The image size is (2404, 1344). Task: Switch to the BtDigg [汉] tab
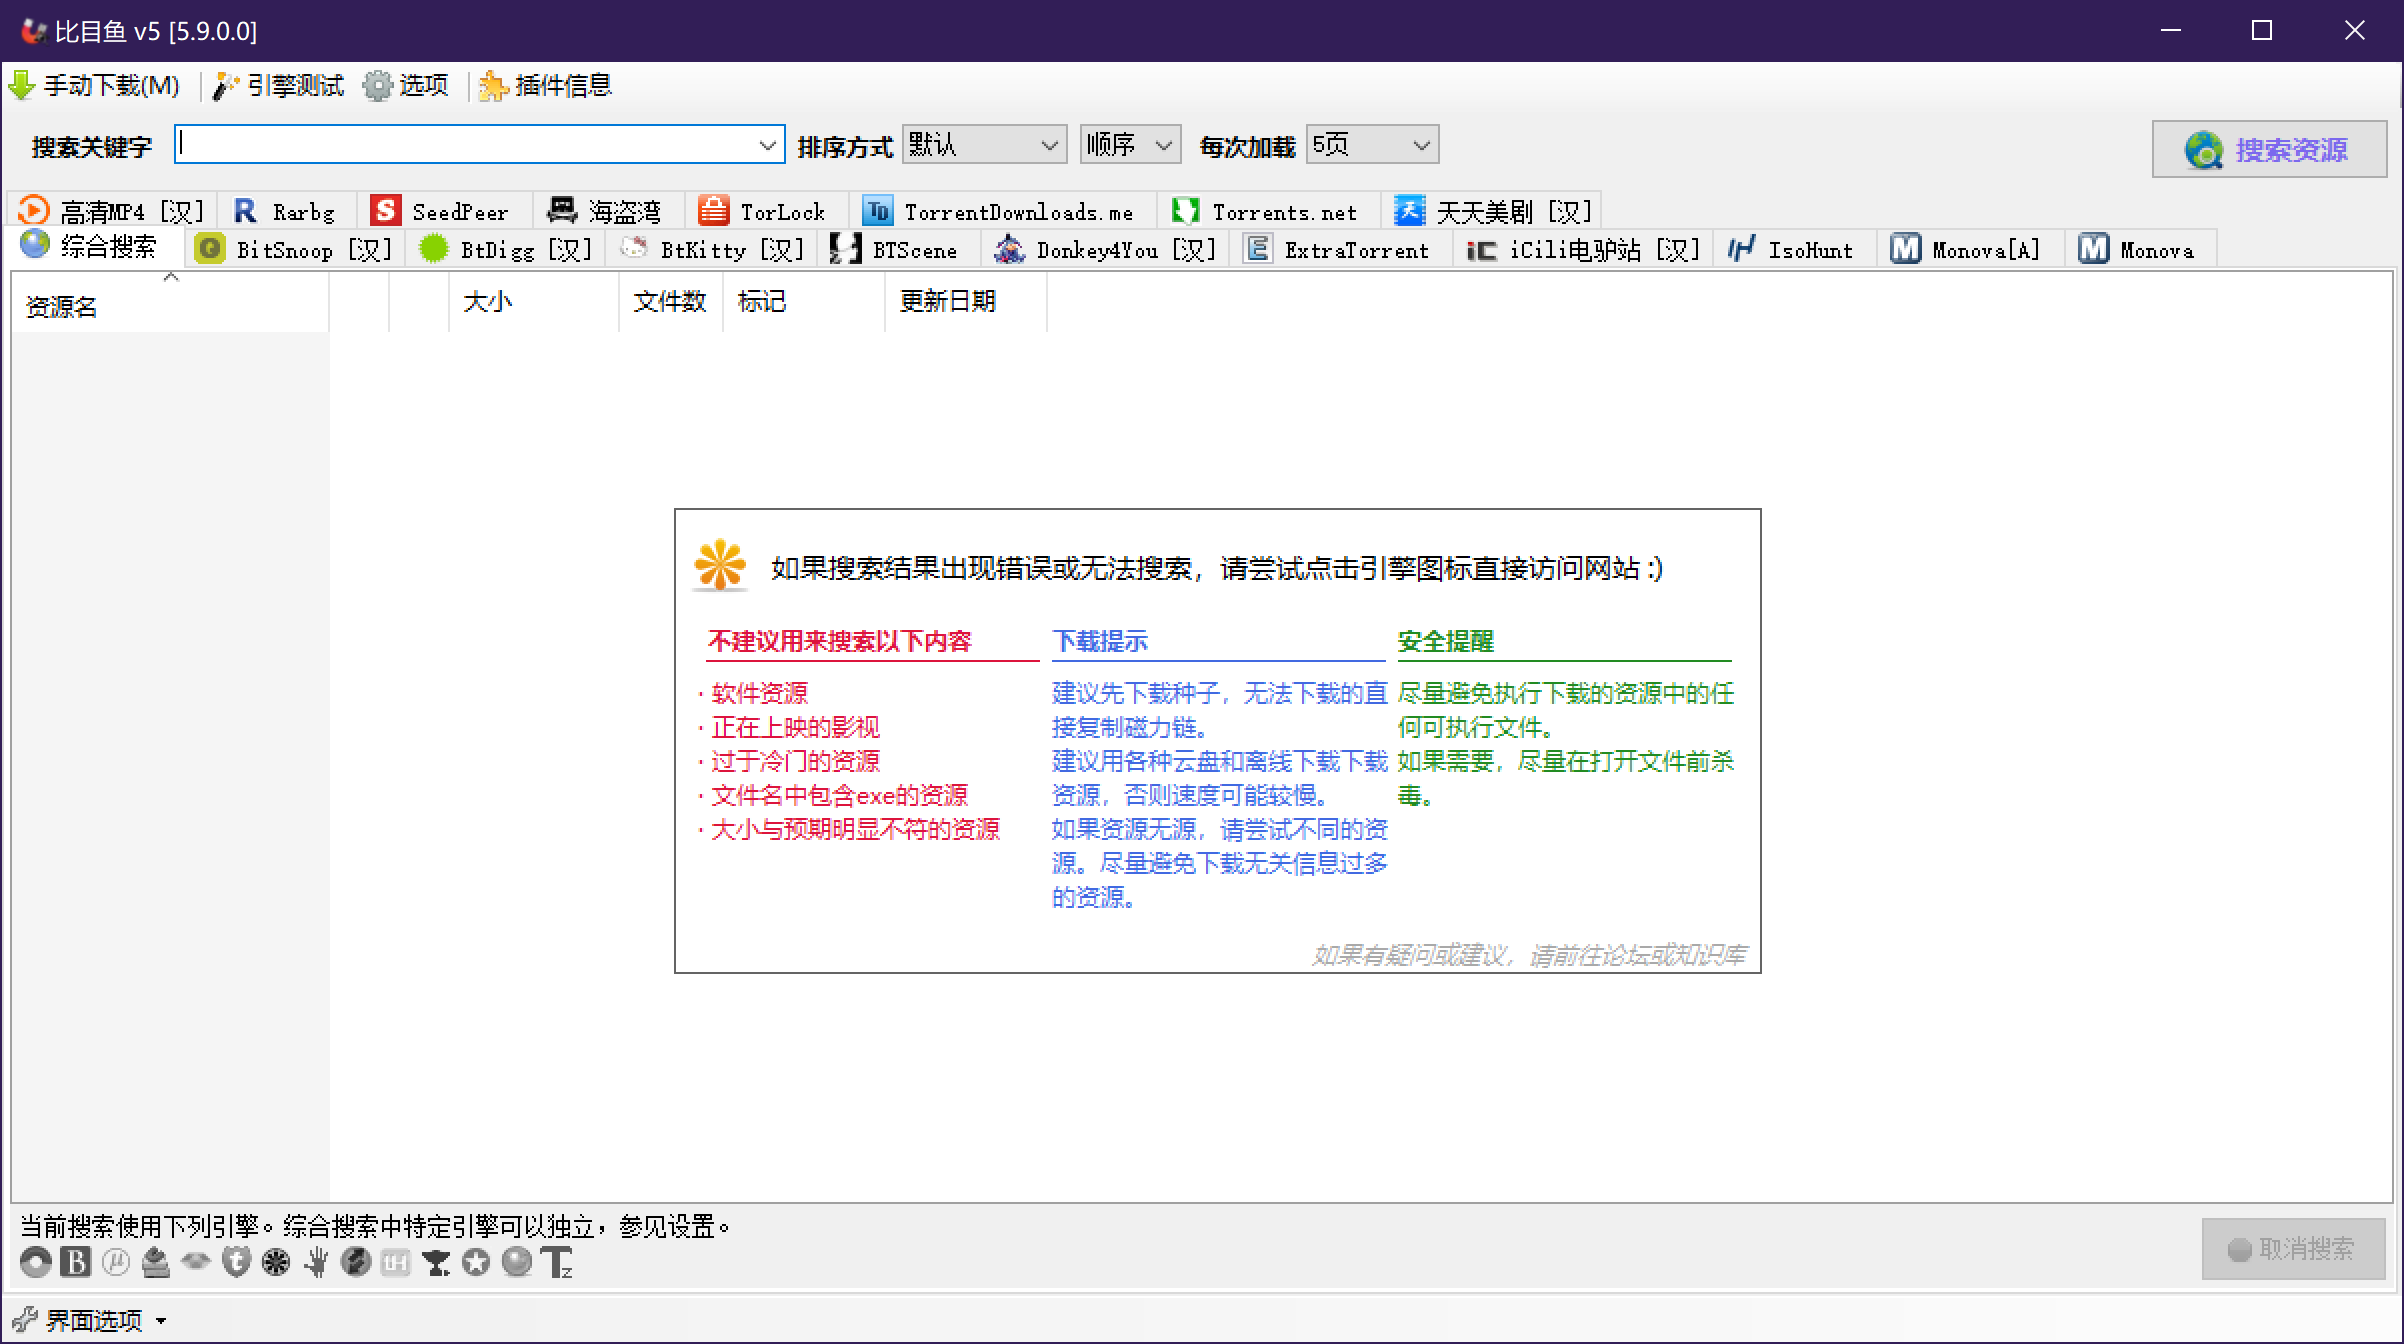tap(506, 249)
